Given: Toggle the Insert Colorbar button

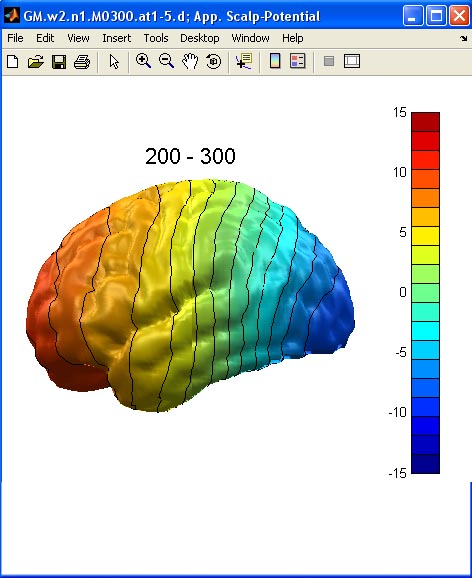Looking at the screenshot, I should point(275,61).
